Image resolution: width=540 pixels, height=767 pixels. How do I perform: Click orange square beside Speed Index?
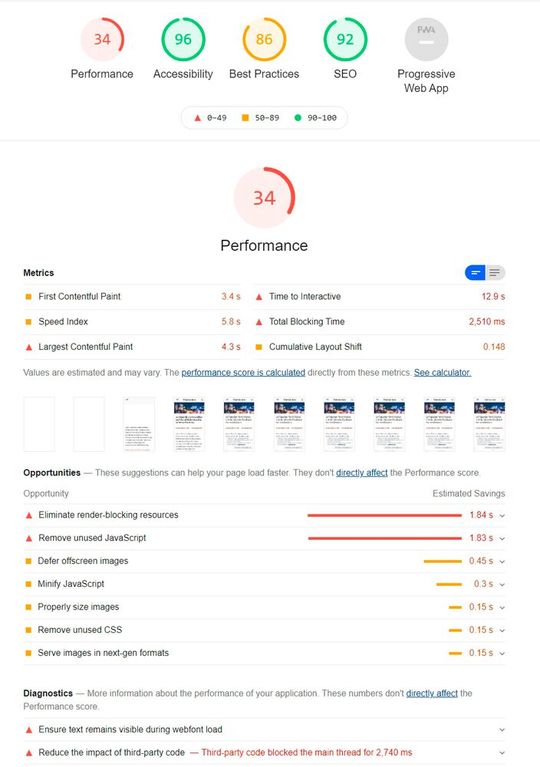point(28,322)
